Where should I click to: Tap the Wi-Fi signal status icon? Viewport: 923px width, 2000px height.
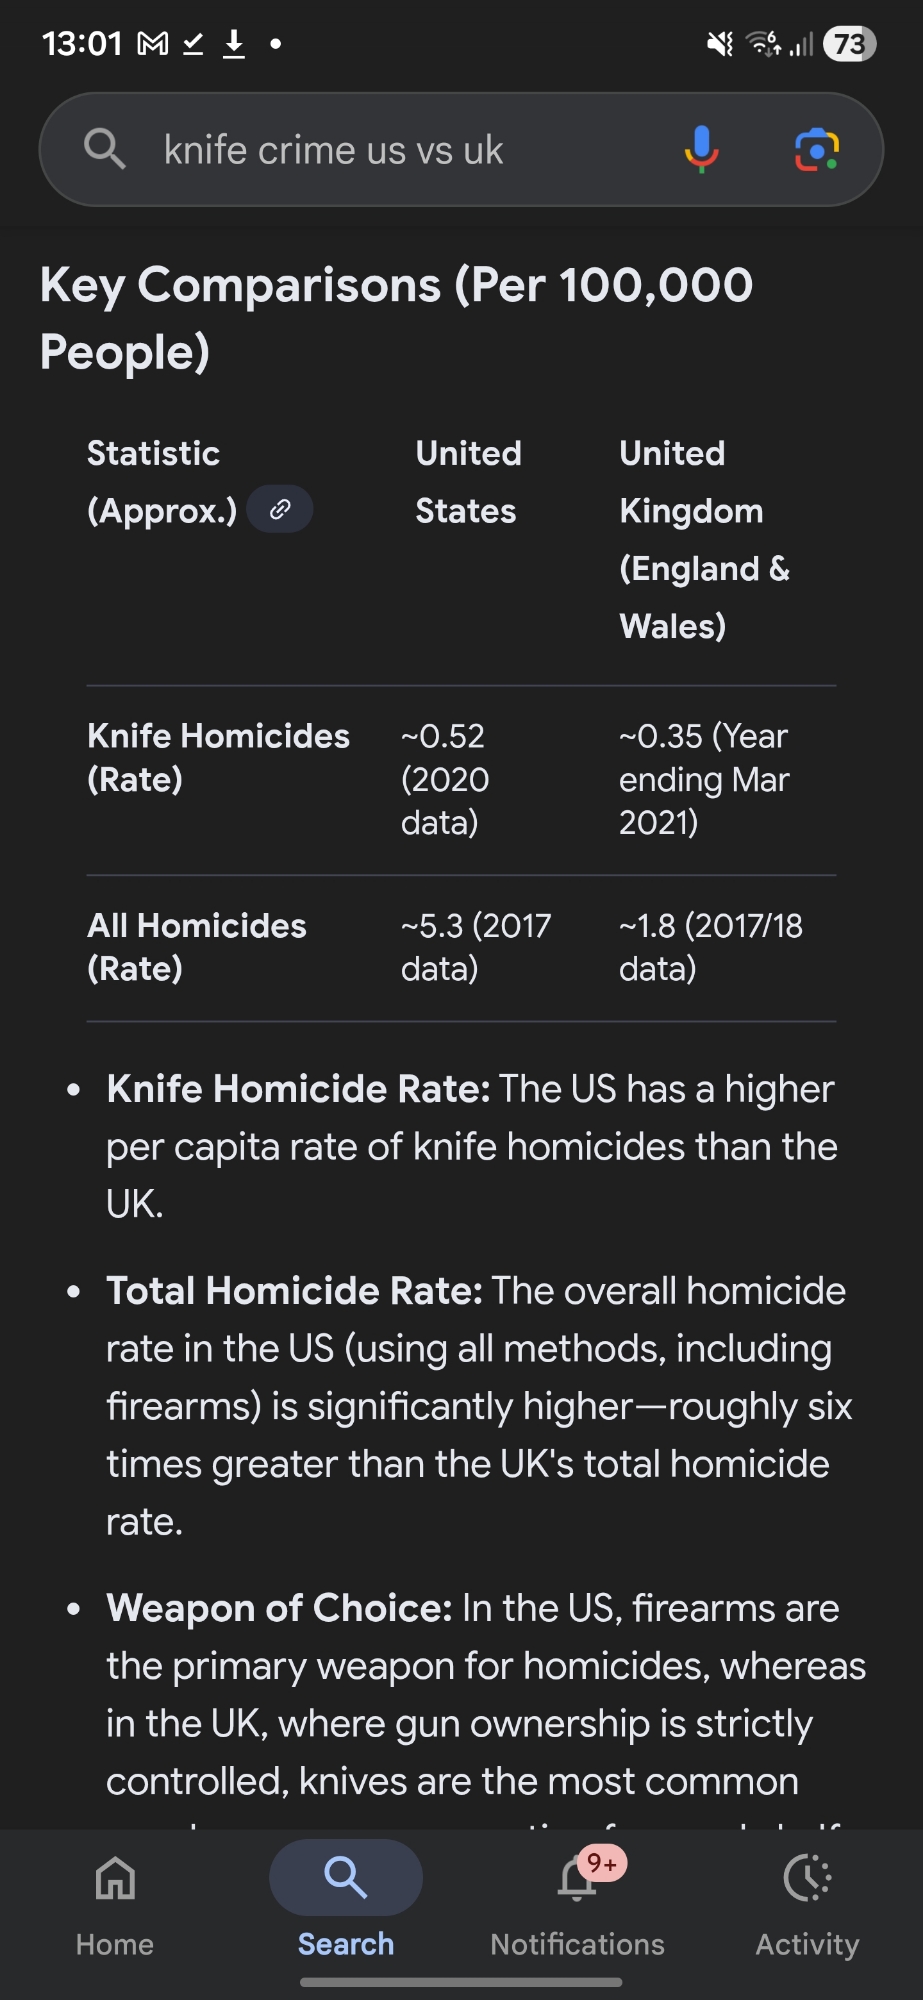coord(764,44)
